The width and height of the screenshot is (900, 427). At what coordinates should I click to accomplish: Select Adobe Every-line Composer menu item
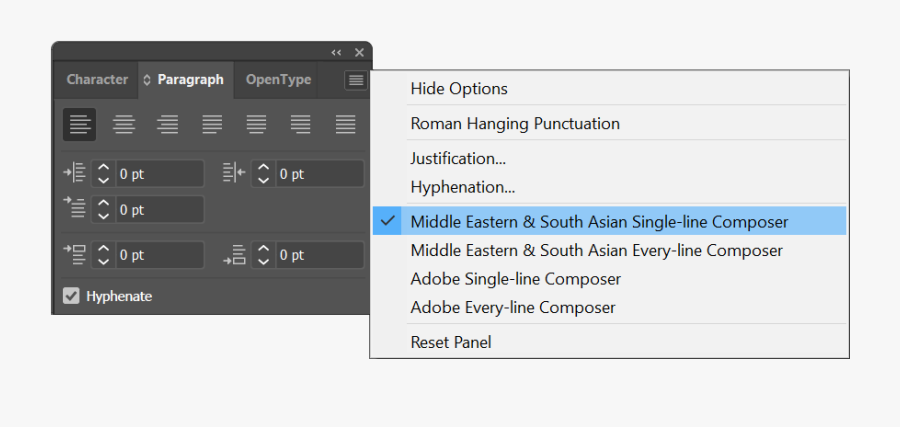point(513,307)
